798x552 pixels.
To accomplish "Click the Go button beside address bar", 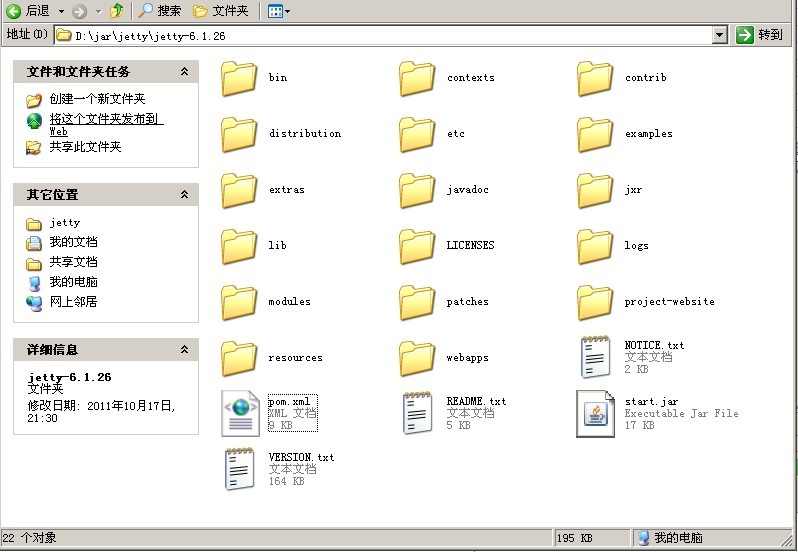I will pos(760,35).
